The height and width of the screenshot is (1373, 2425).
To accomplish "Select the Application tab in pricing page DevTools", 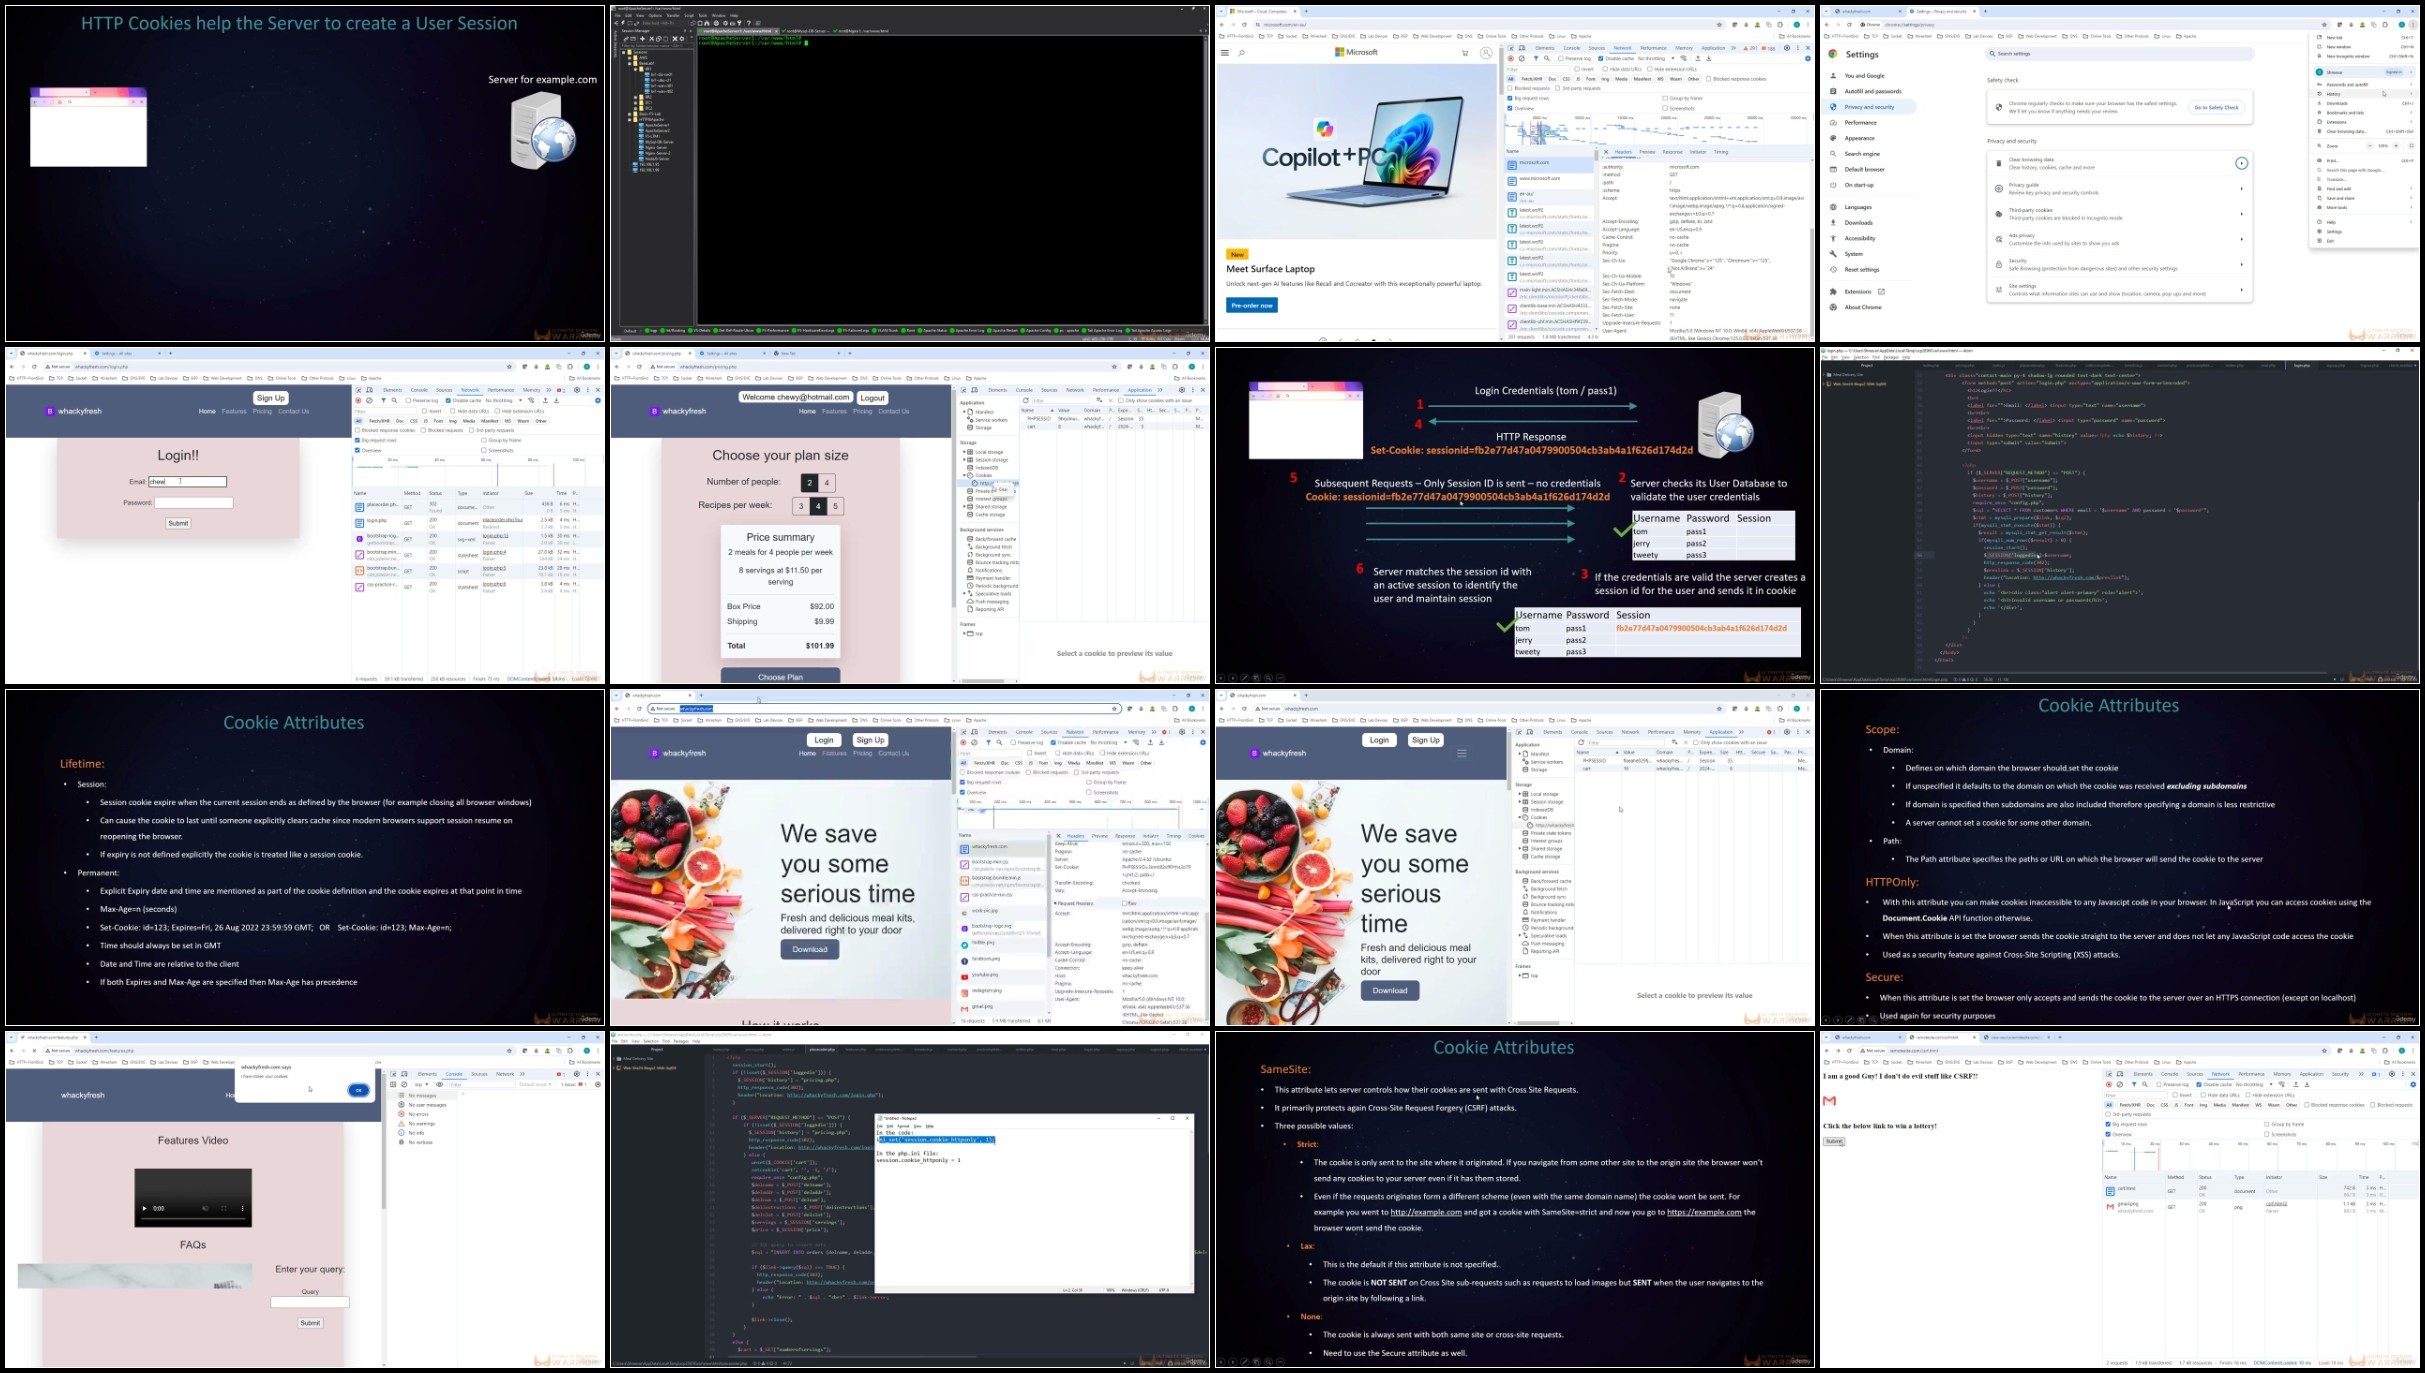I will pos(1140,390).
